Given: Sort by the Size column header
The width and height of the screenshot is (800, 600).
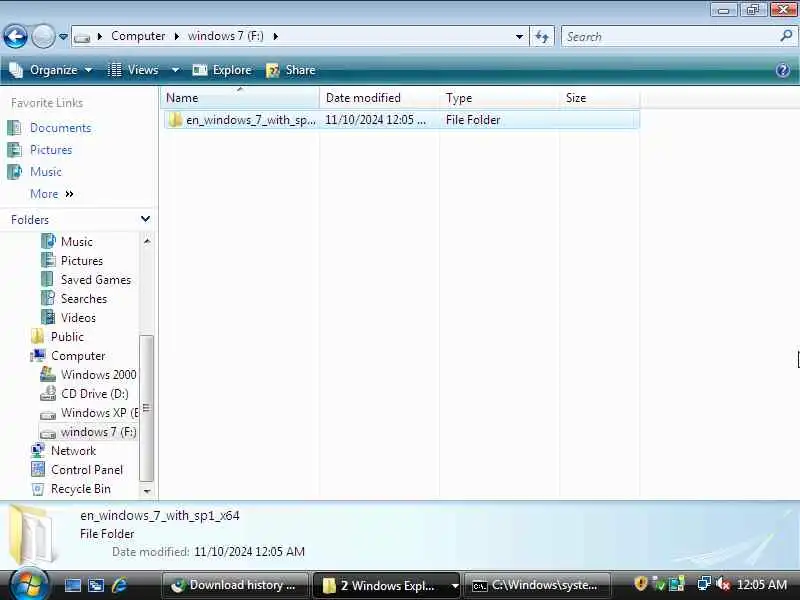Looking at the screenshot, I should tap(599, 98).
